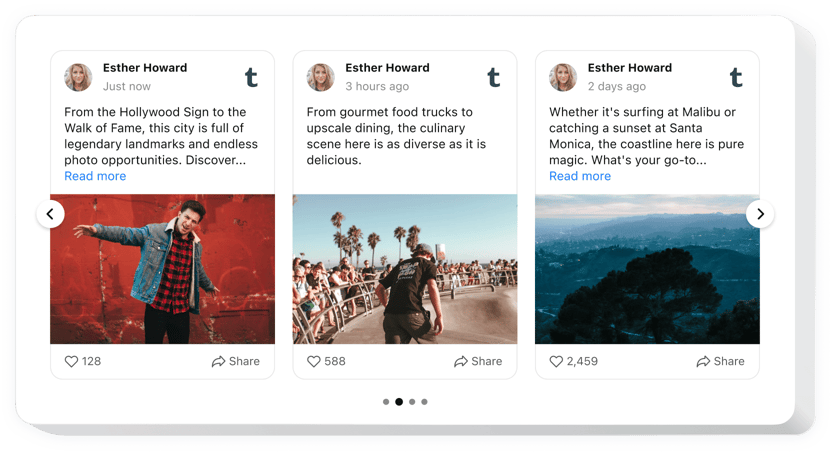832x452 pixels.
Task: Click Esther Howard's avatar on the first post
Action: pos(78,77)
